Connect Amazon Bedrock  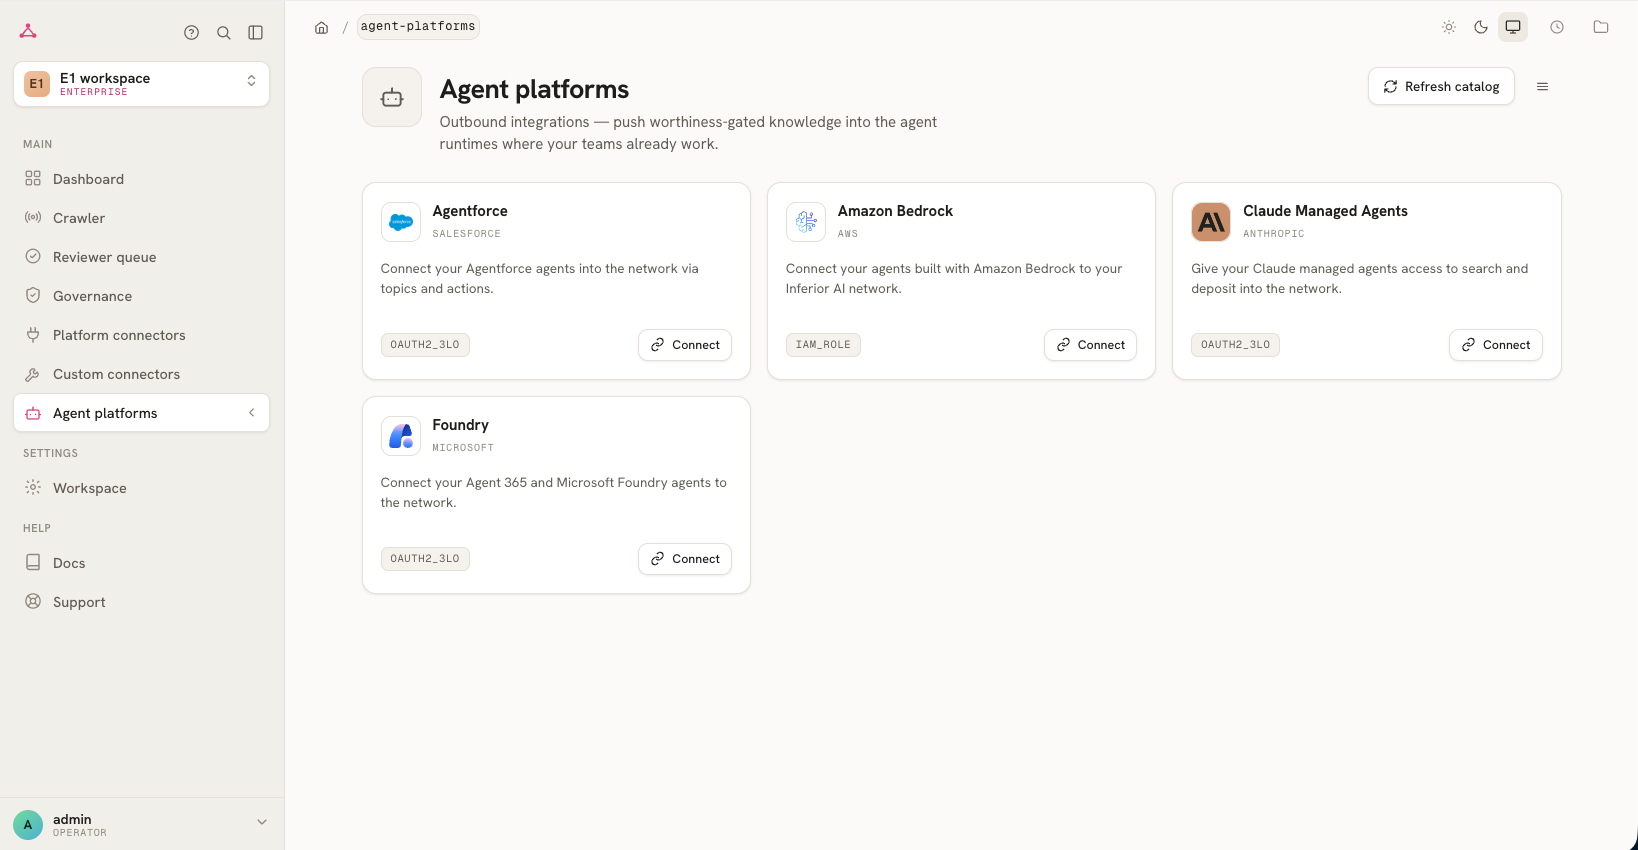click(x=1090, y=345)
